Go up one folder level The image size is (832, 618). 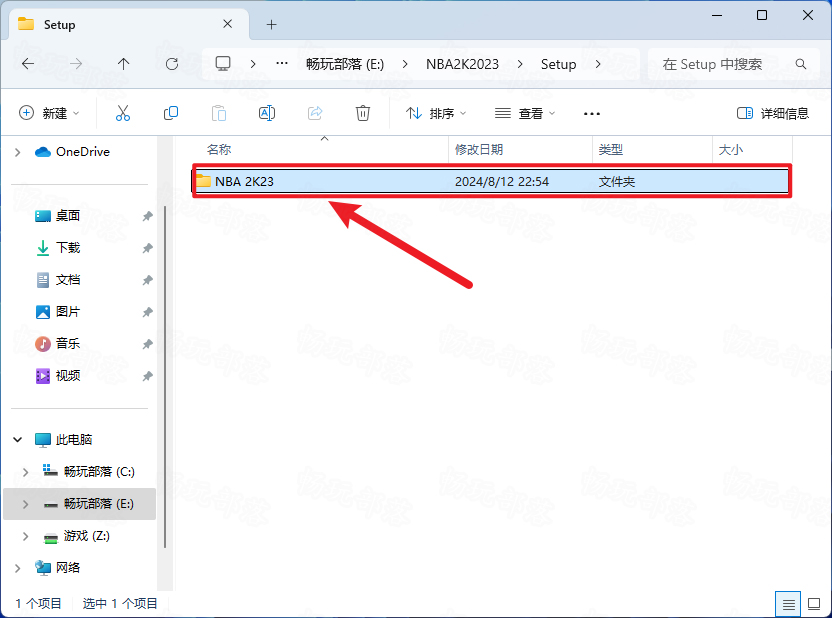point(124,64)
